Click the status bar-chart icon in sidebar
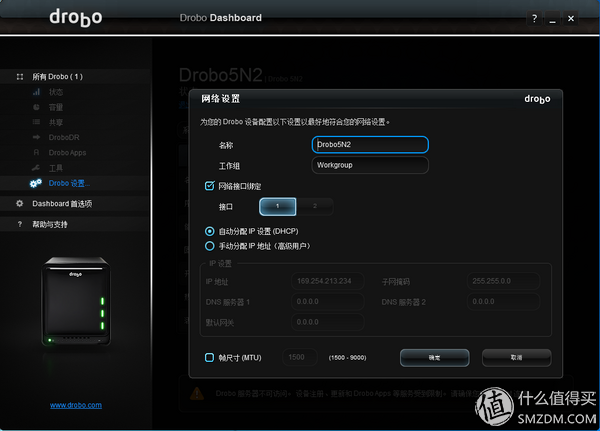 [36, 92]
